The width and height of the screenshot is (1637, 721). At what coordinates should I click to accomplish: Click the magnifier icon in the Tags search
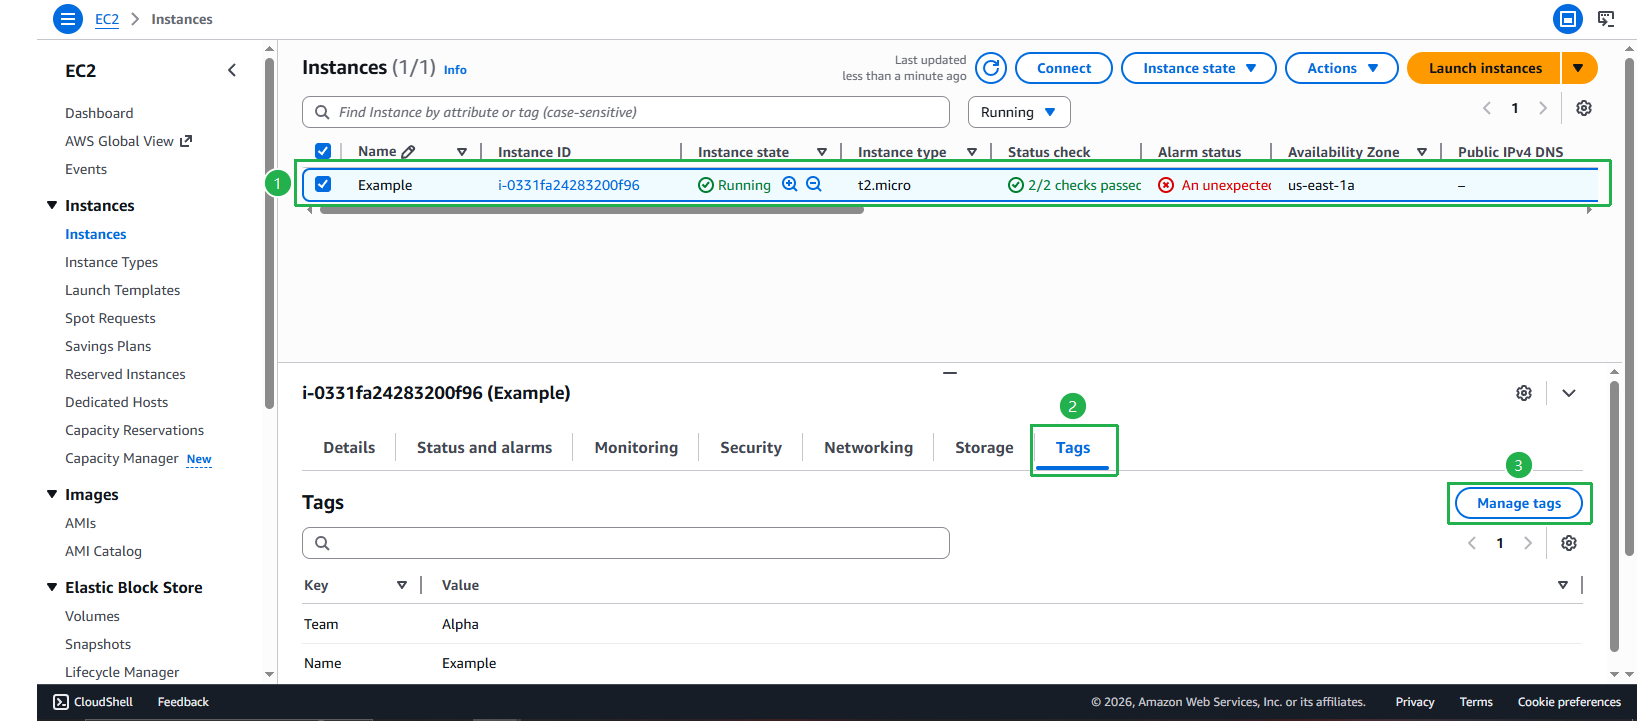(322, 543)
